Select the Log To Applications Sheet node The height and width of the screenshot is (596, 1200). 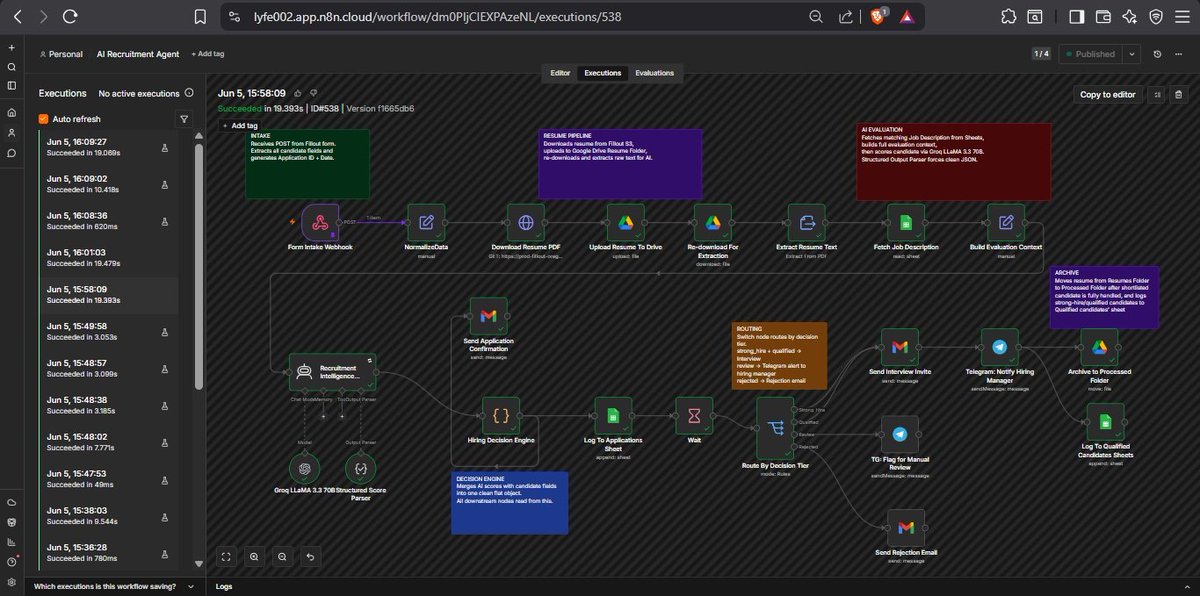pos(613,416)
